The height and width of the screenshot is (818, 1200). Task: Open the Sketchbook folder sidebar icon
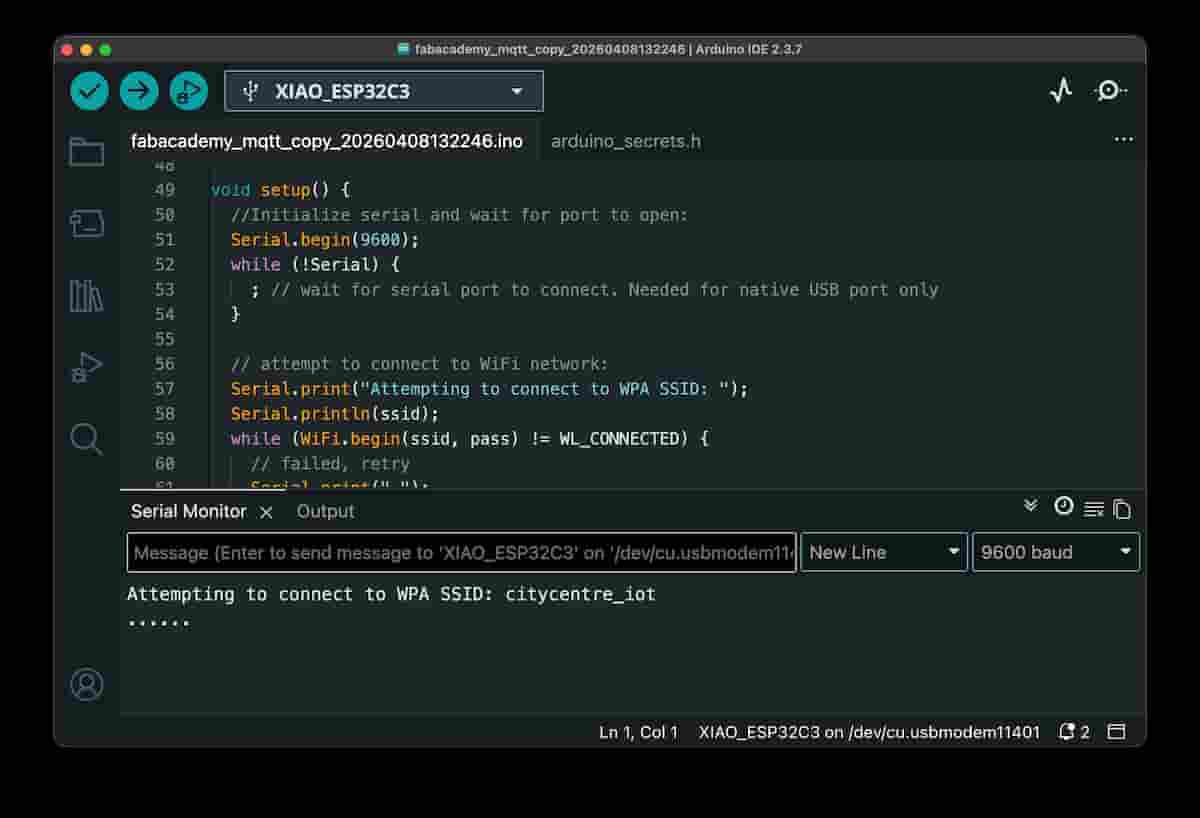(87, 152)
